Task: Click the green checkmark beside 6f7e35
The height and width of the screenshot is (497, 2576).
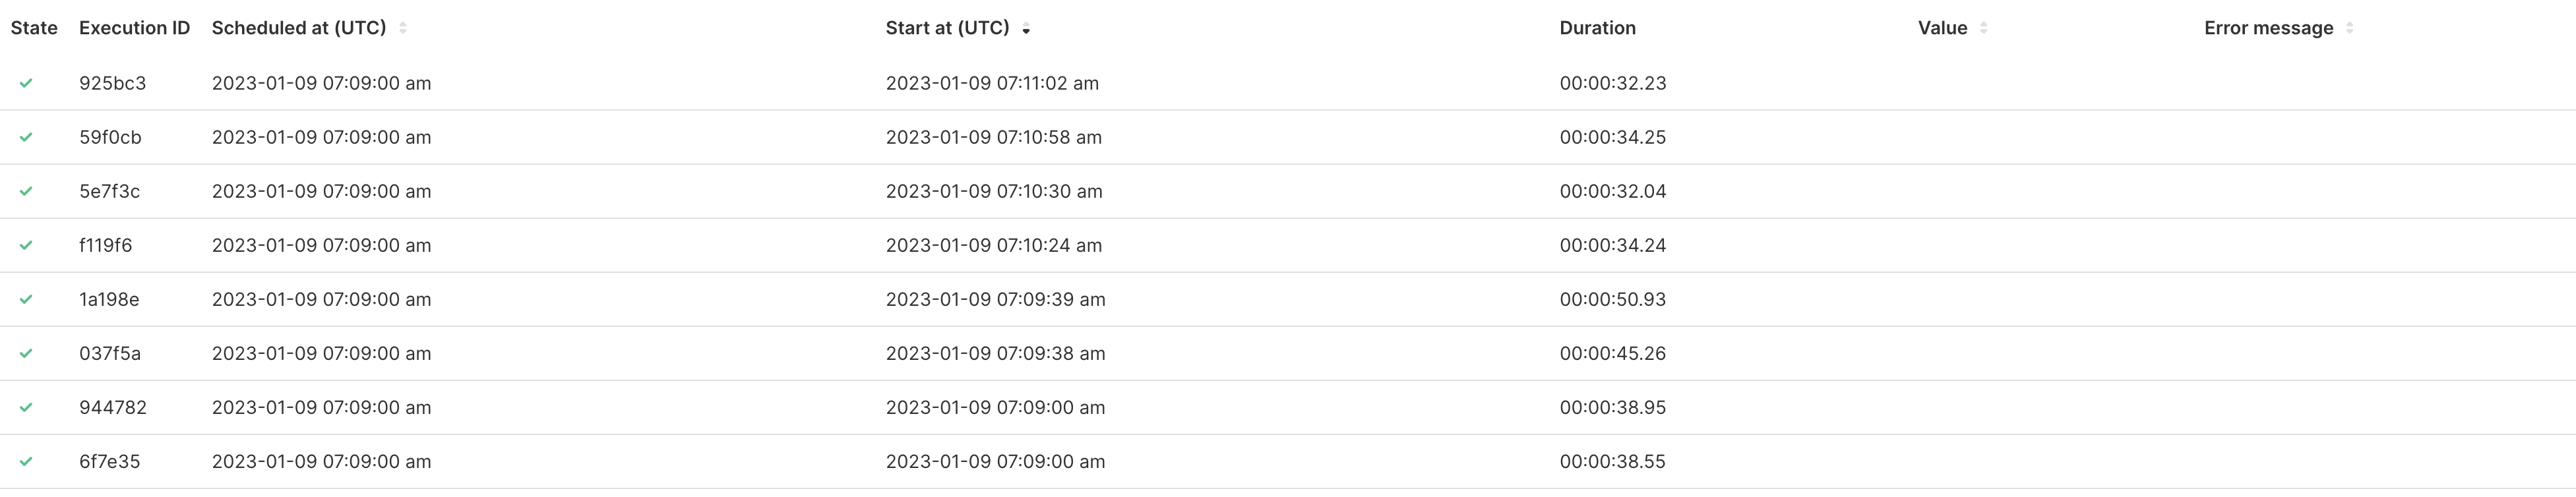Action: 26,461
